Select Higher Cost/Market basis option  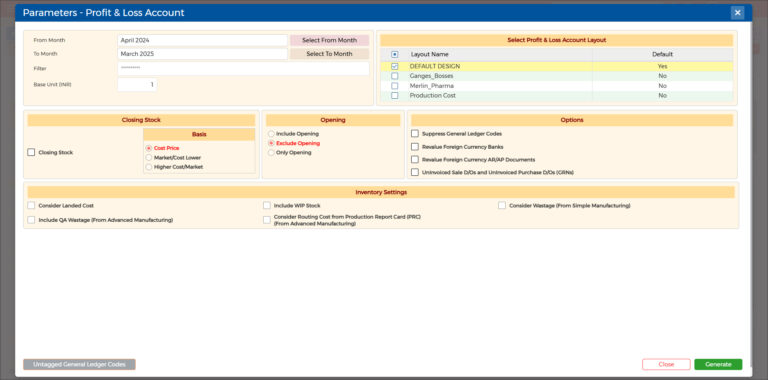(148, 167)
